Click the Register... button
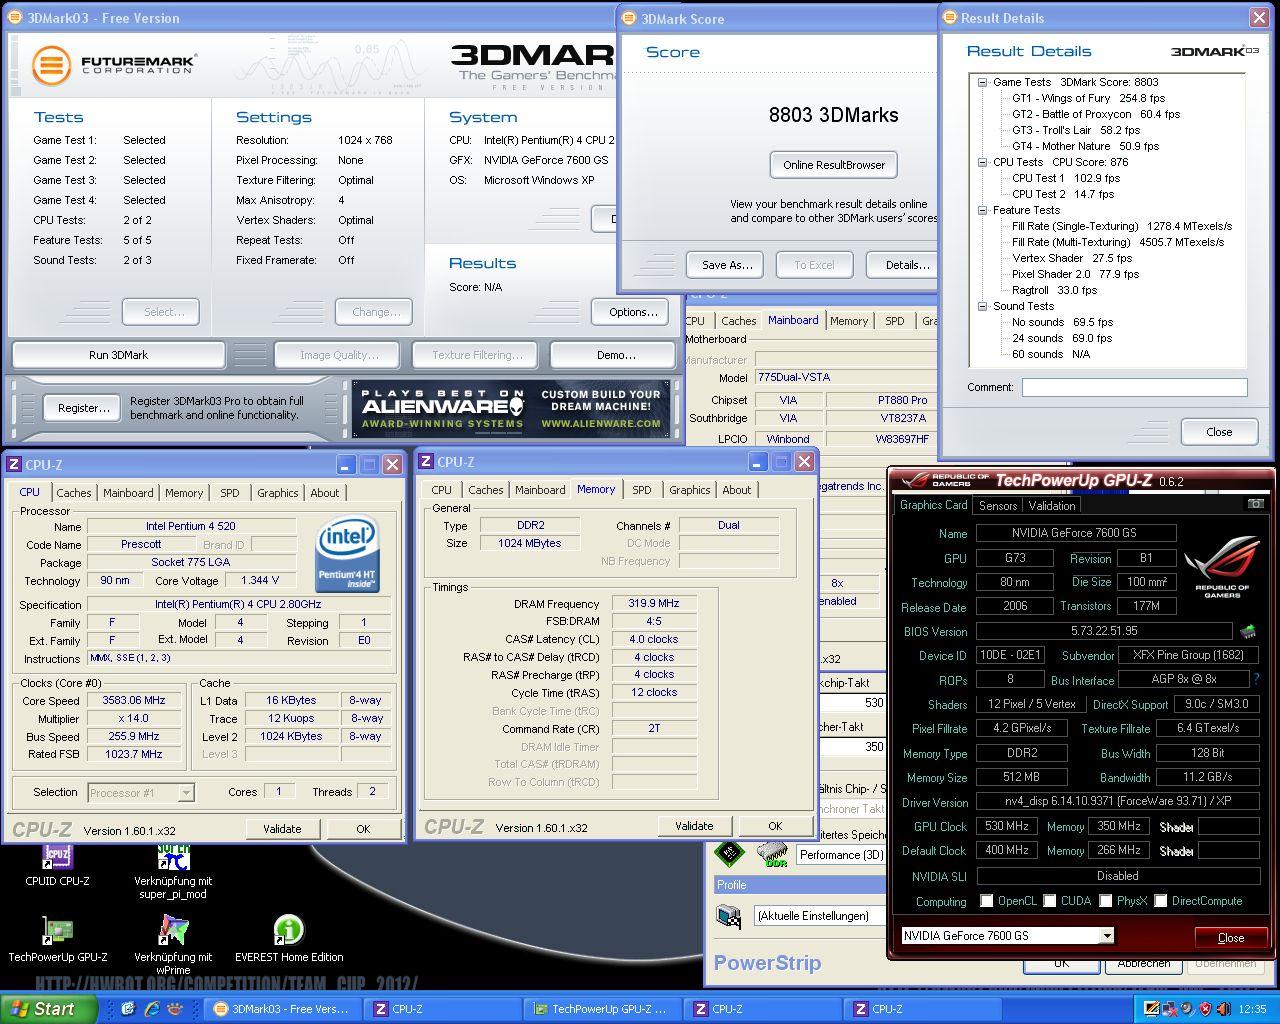 point(83,408)
